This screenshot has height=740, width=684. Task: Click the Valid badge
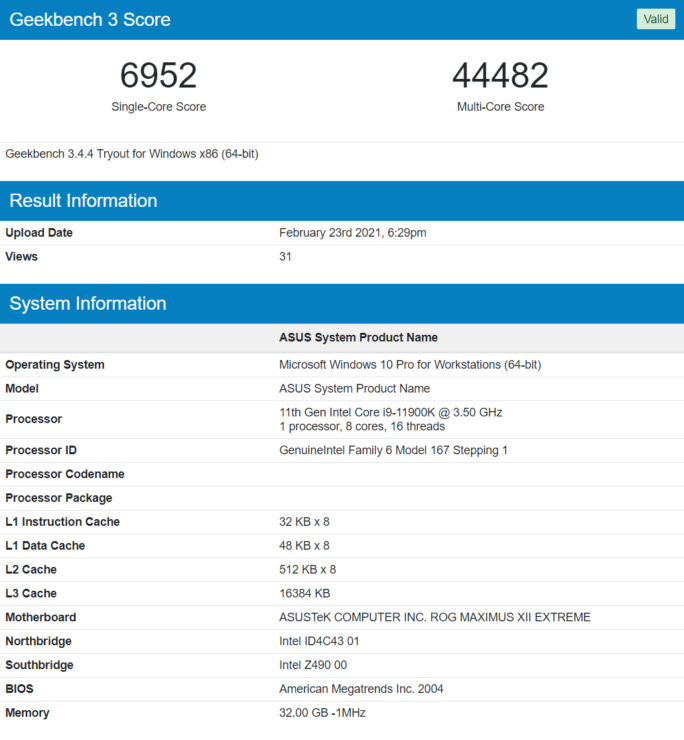point(656,19)
